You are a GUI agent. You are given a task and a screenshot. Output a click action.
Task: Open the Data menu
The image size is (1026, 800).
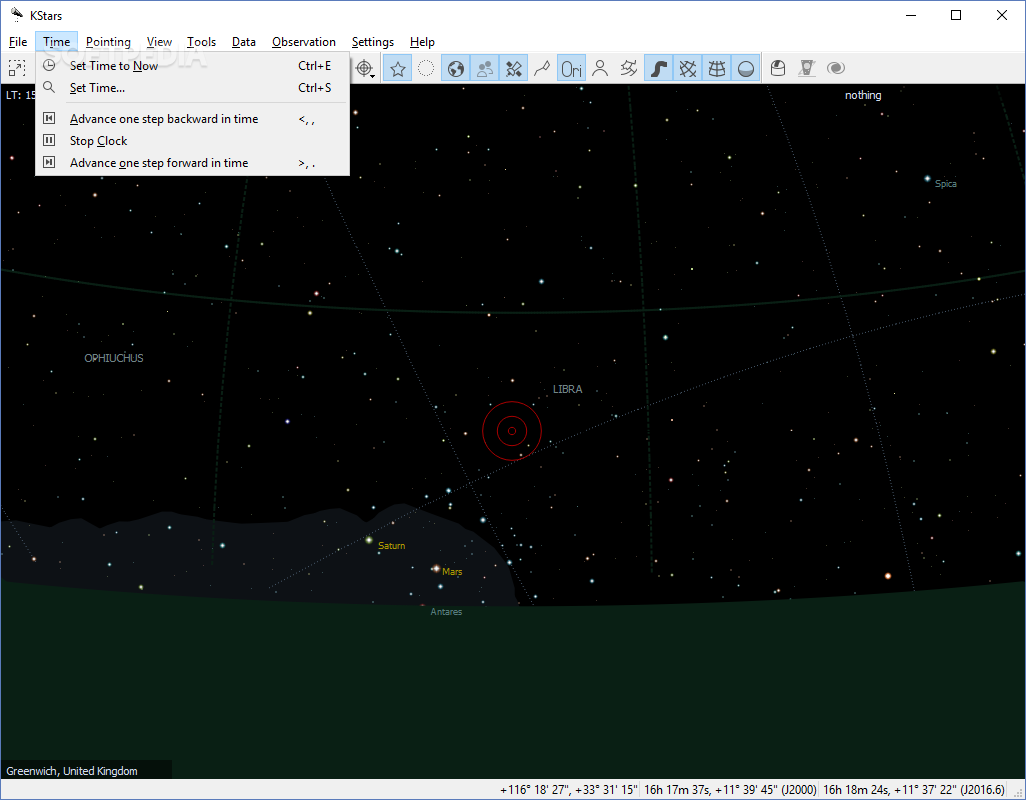pyautogui.click(x=243, y=42)
